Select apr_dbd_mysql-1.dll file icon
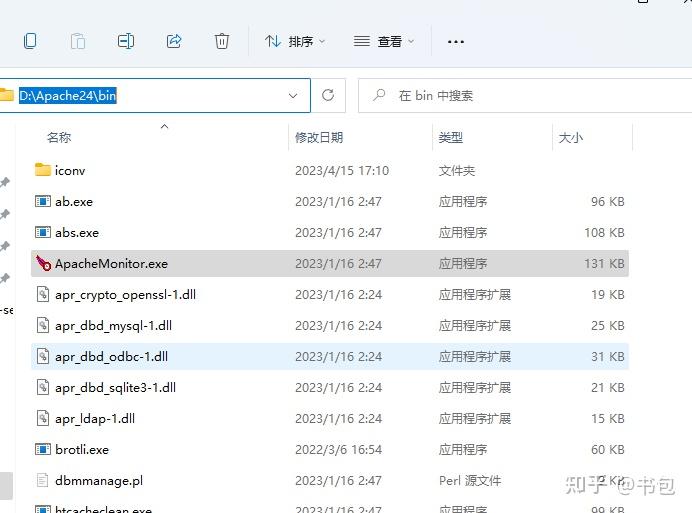The width and height of the screenshot is (692, 513). [43, 325]
